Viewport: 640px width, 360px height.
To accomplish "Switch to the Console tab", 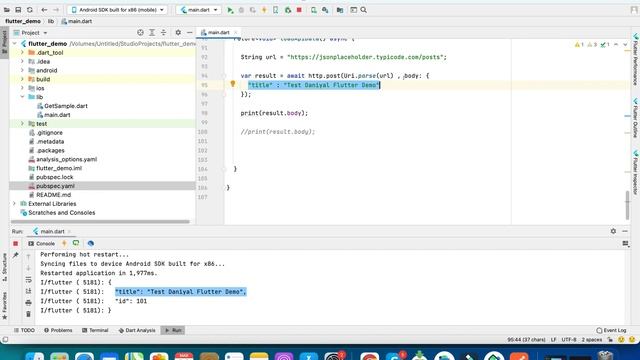I will pyautogui.click(x=41, y=243).
